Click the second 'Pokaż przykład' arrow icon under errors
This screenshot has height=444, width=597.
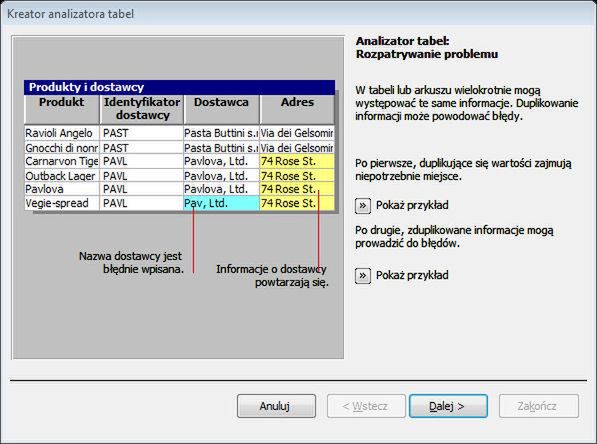point(363,276)
